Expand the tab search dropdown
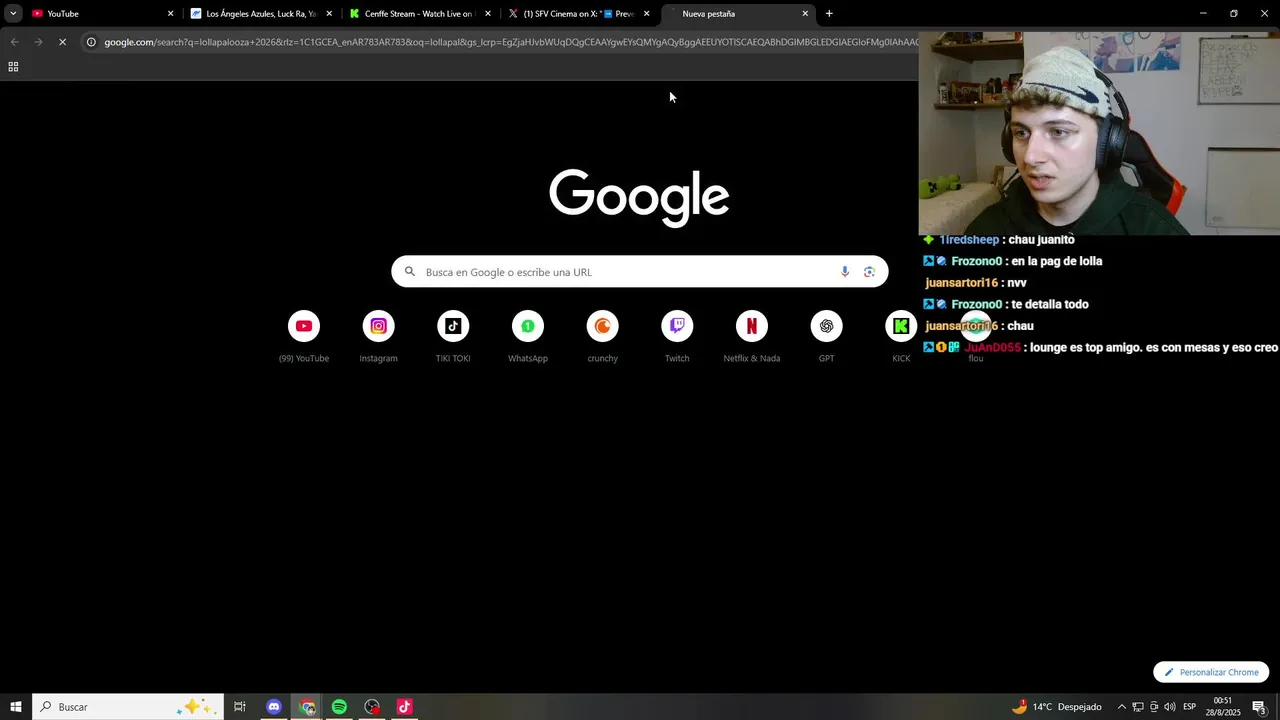 tap(13, 14)
